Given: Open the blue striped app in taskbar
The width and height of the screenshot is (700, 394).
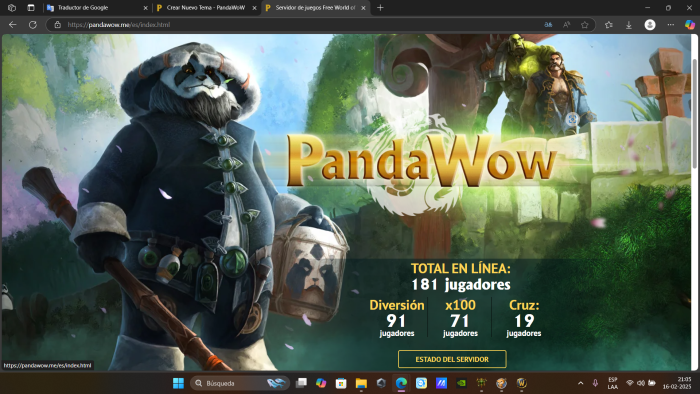Looking at the screenshot, I should coord(442,383).
